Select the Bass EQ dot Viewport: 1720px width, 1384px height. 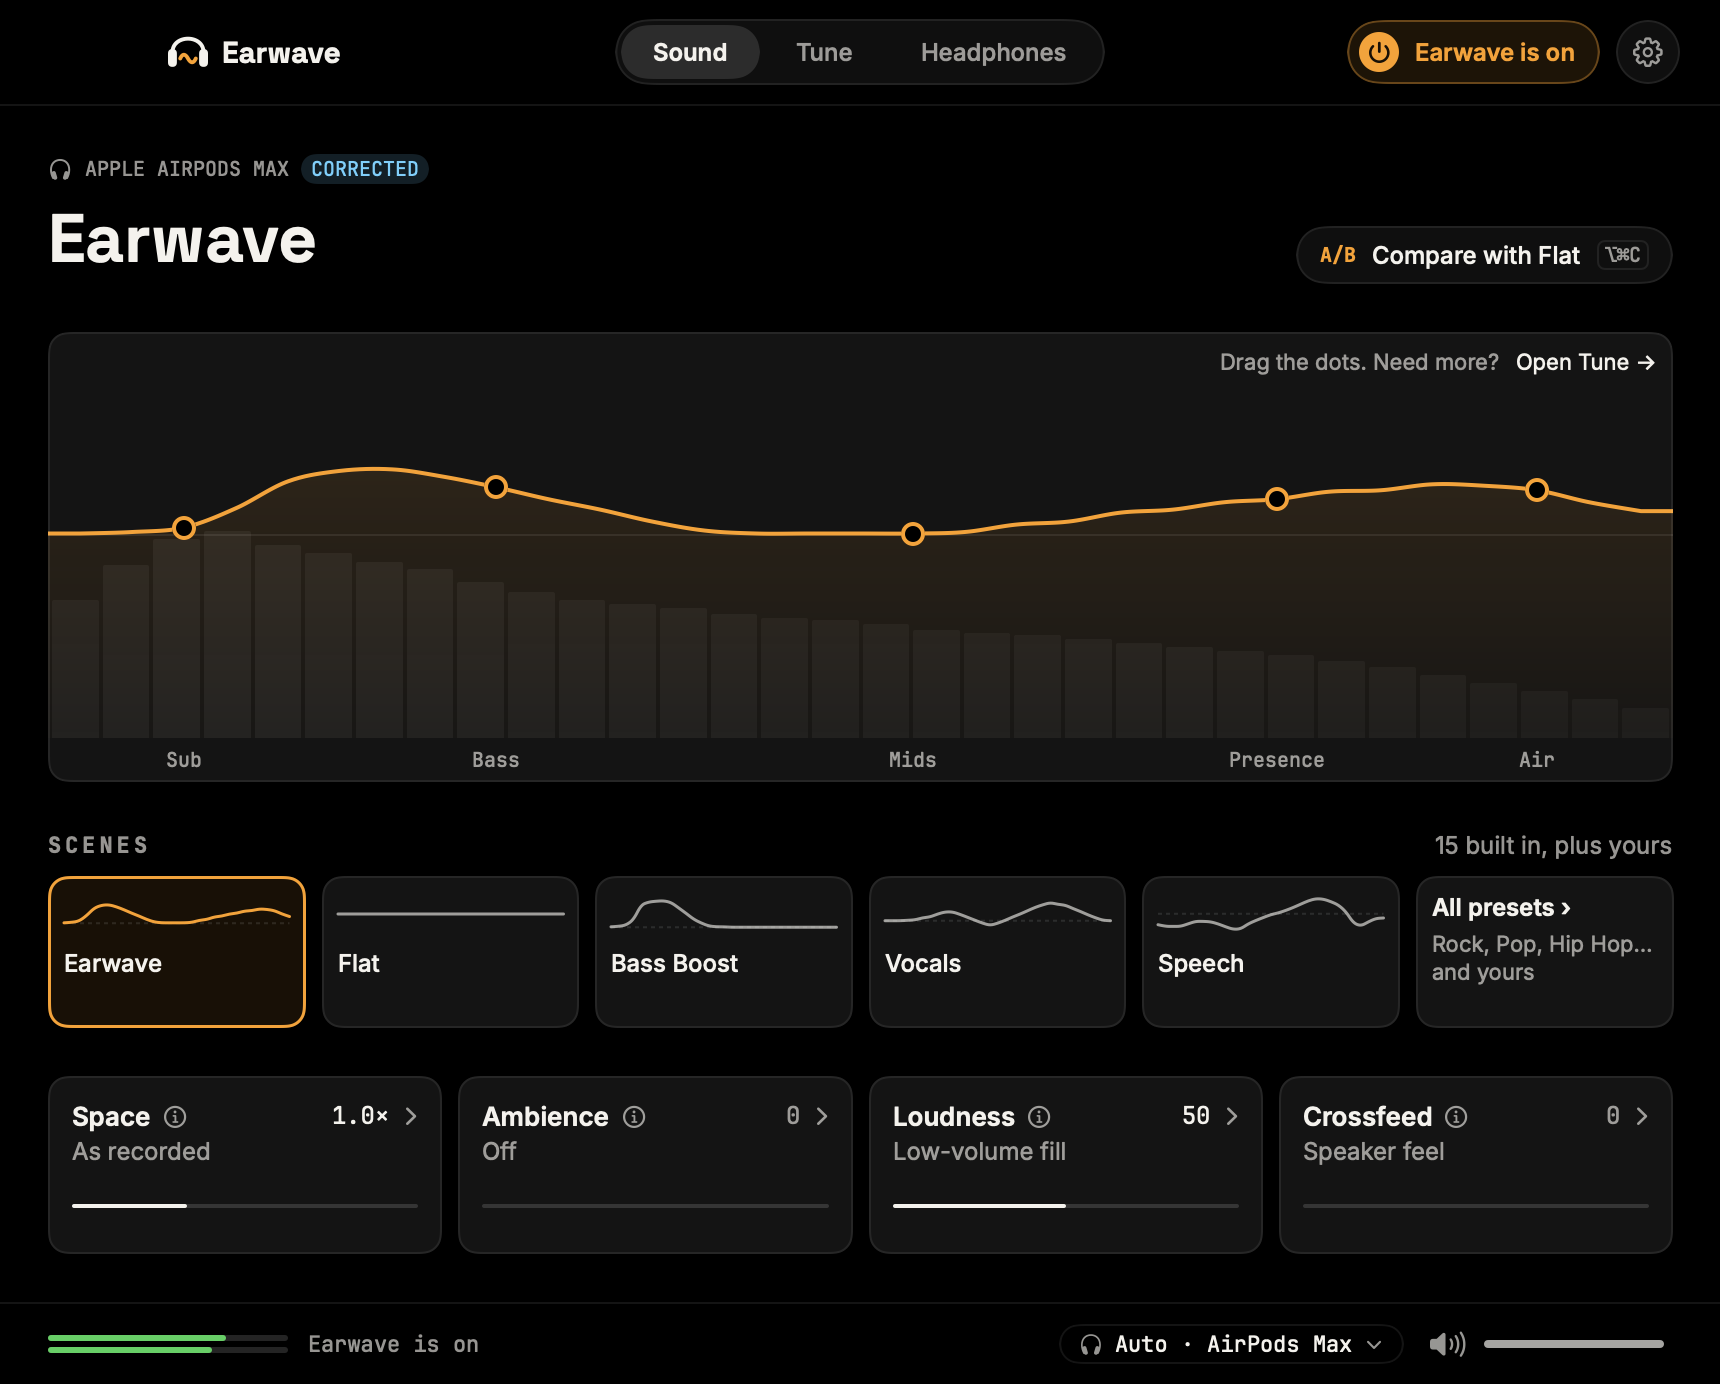496,487
